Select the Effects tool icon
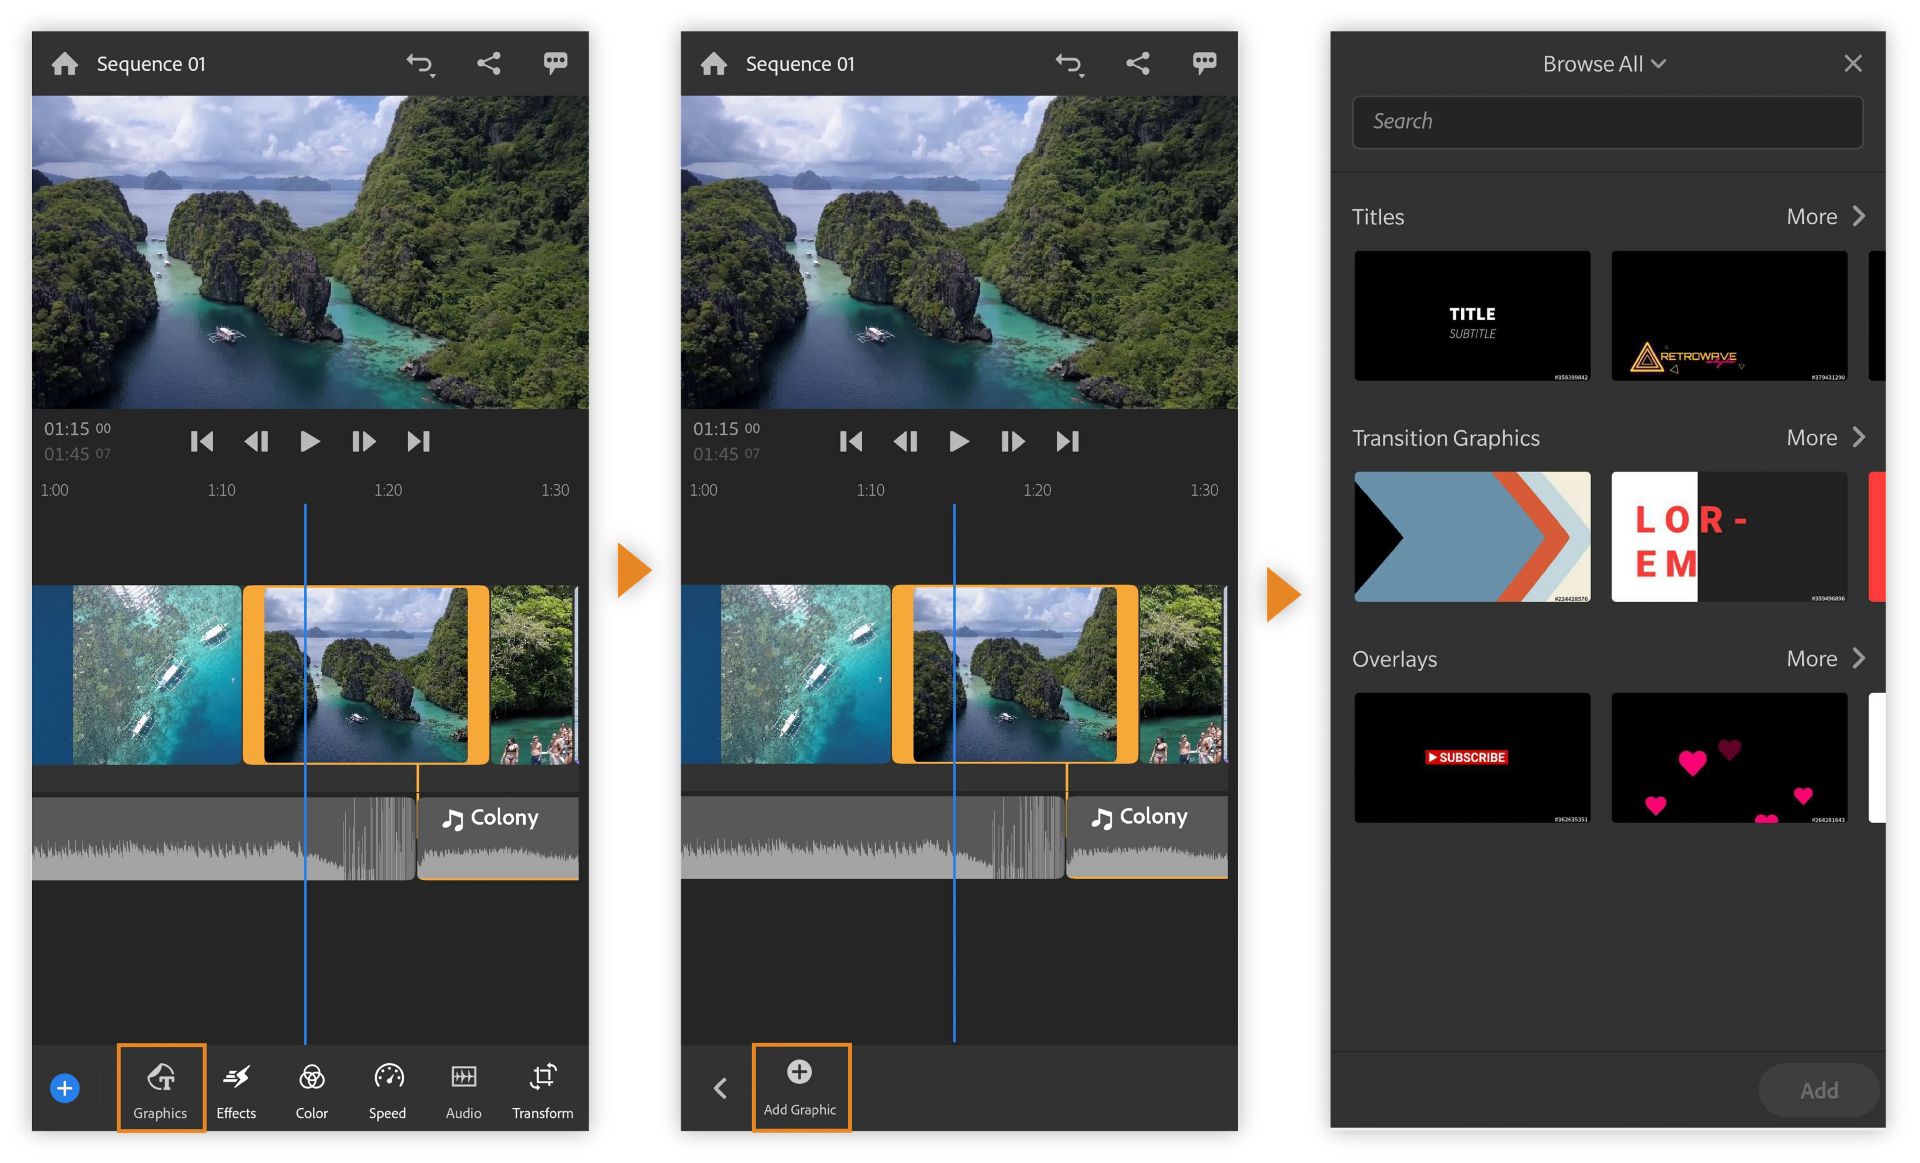This screenshot has height=1163, width=1920. point(236,1088)
